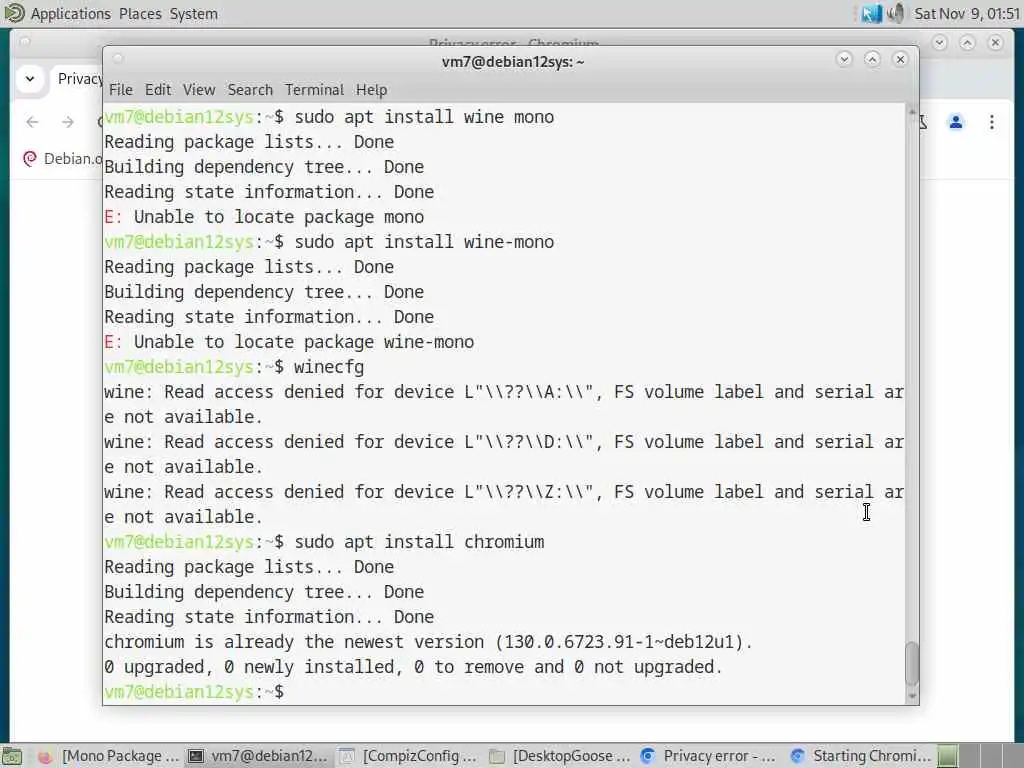Image resolution: width=1024 pixels, height=768 pixels.
Task: Select the Privacy error tab in Chromium
Action: (x=78, y=79)
